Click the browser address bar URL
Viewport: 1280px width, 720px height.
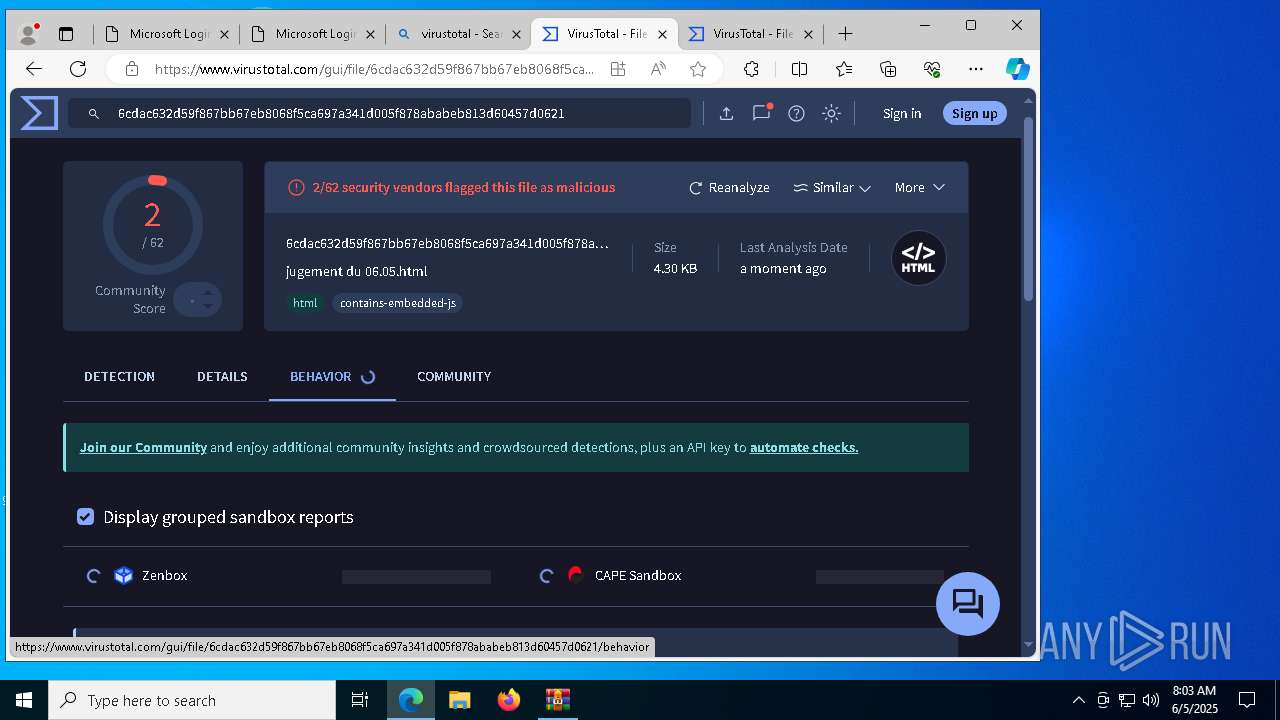coord(374,69)
